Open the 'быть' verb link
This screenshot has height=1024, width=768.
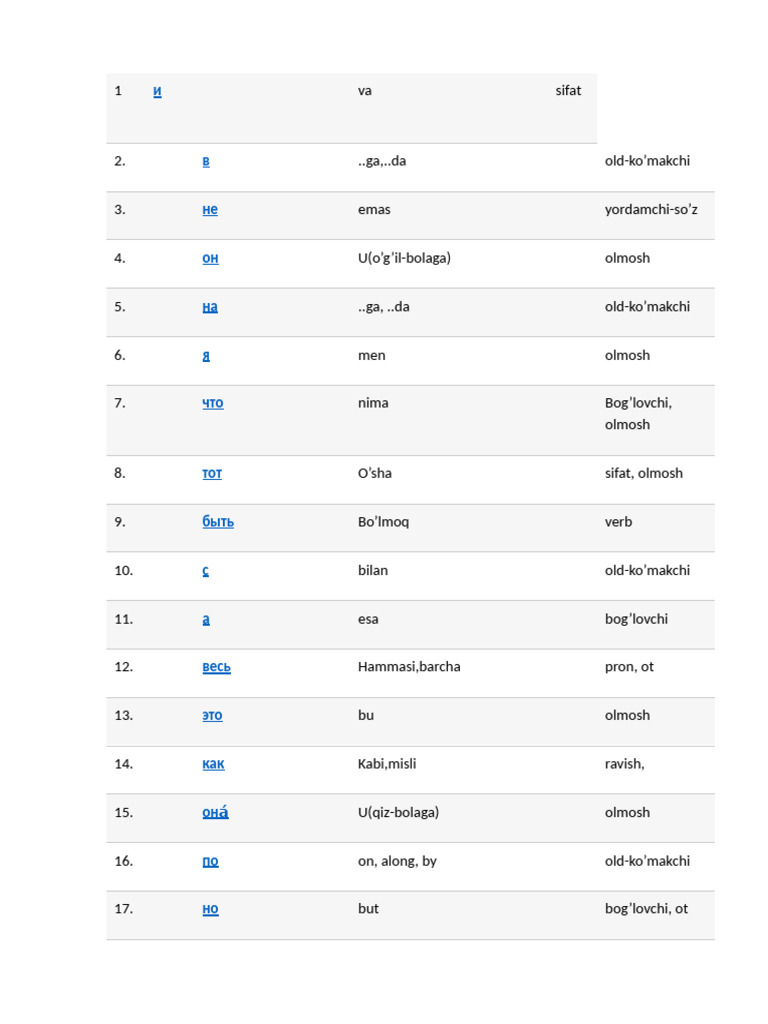(218, 522)
